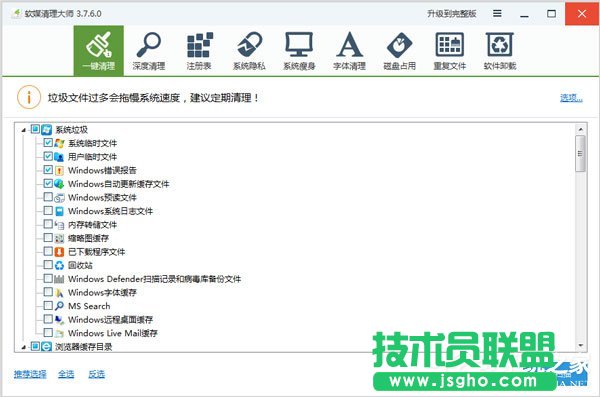
Task: Click the wall icon for Windows Defender entry
Action: point(59,279)
